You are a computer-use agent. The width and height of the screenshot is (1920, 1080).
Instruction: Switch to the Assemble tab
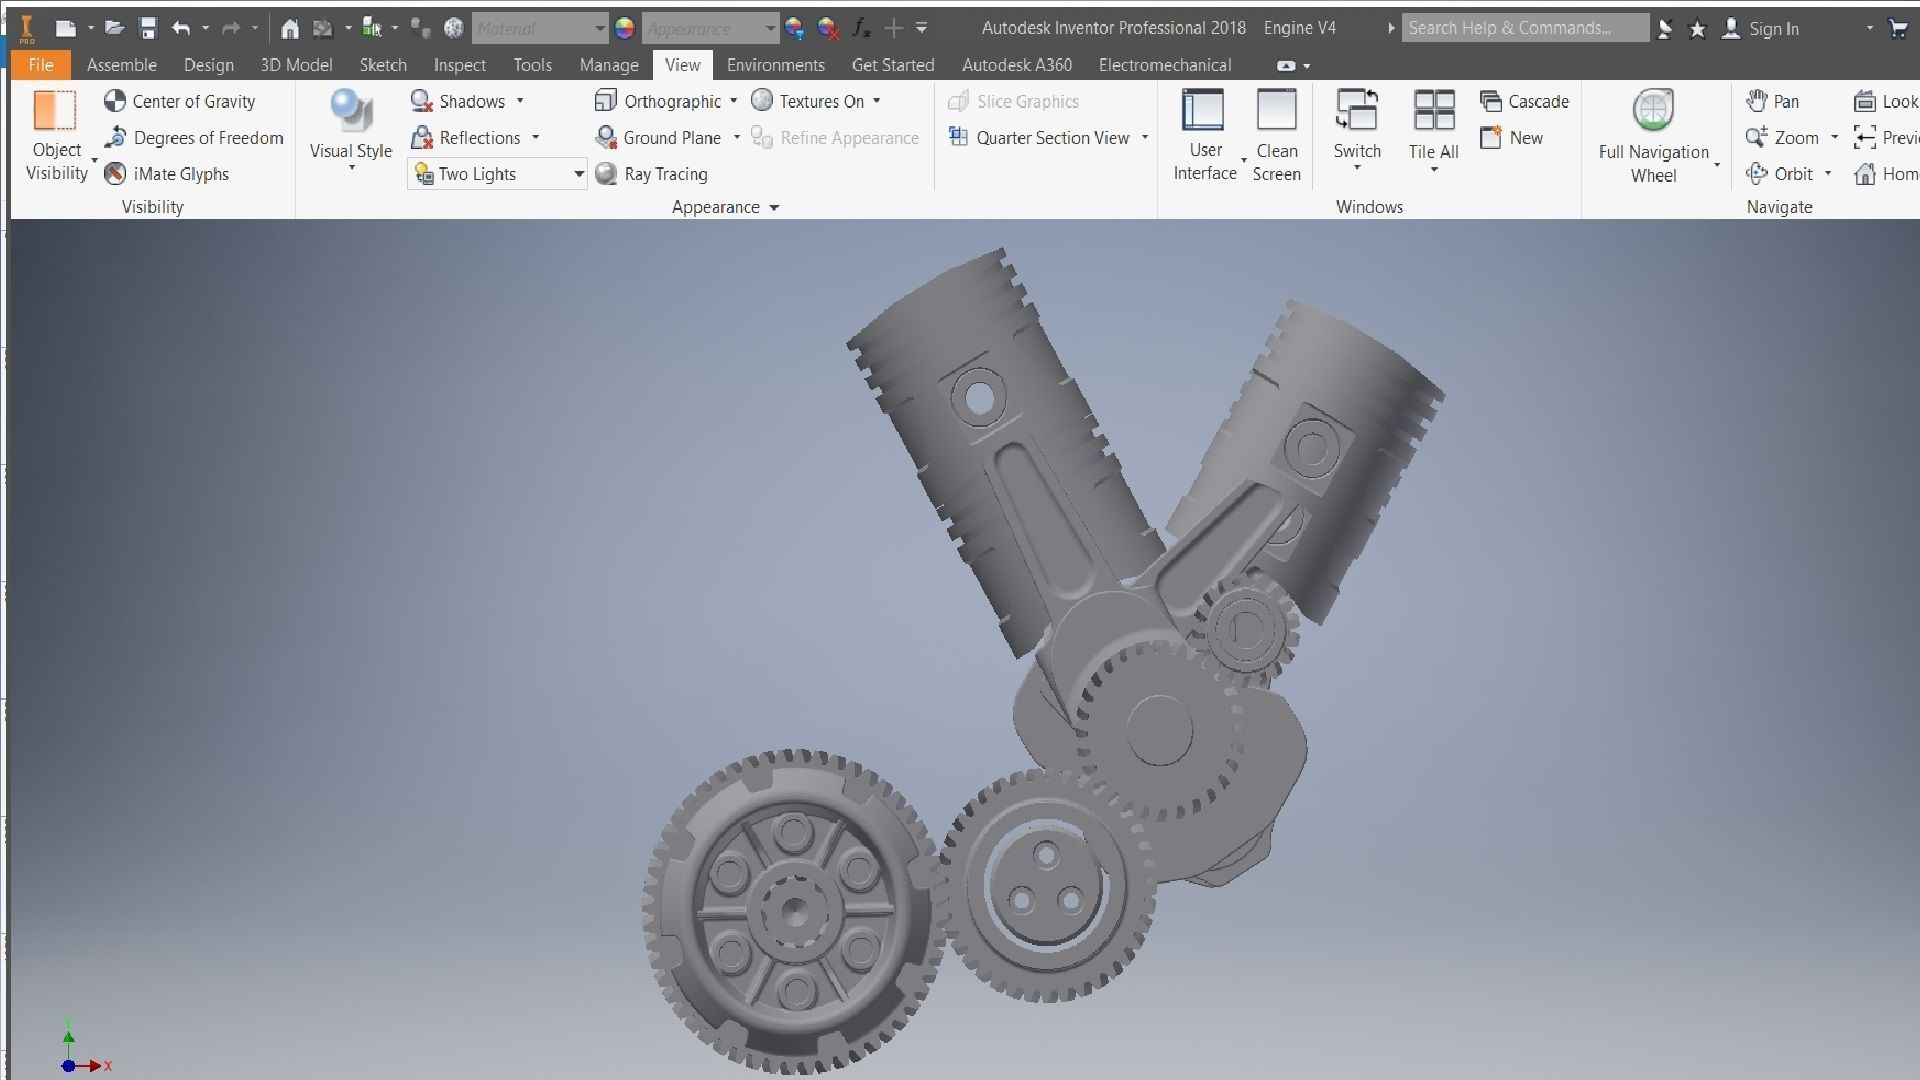tap(122, 64)
